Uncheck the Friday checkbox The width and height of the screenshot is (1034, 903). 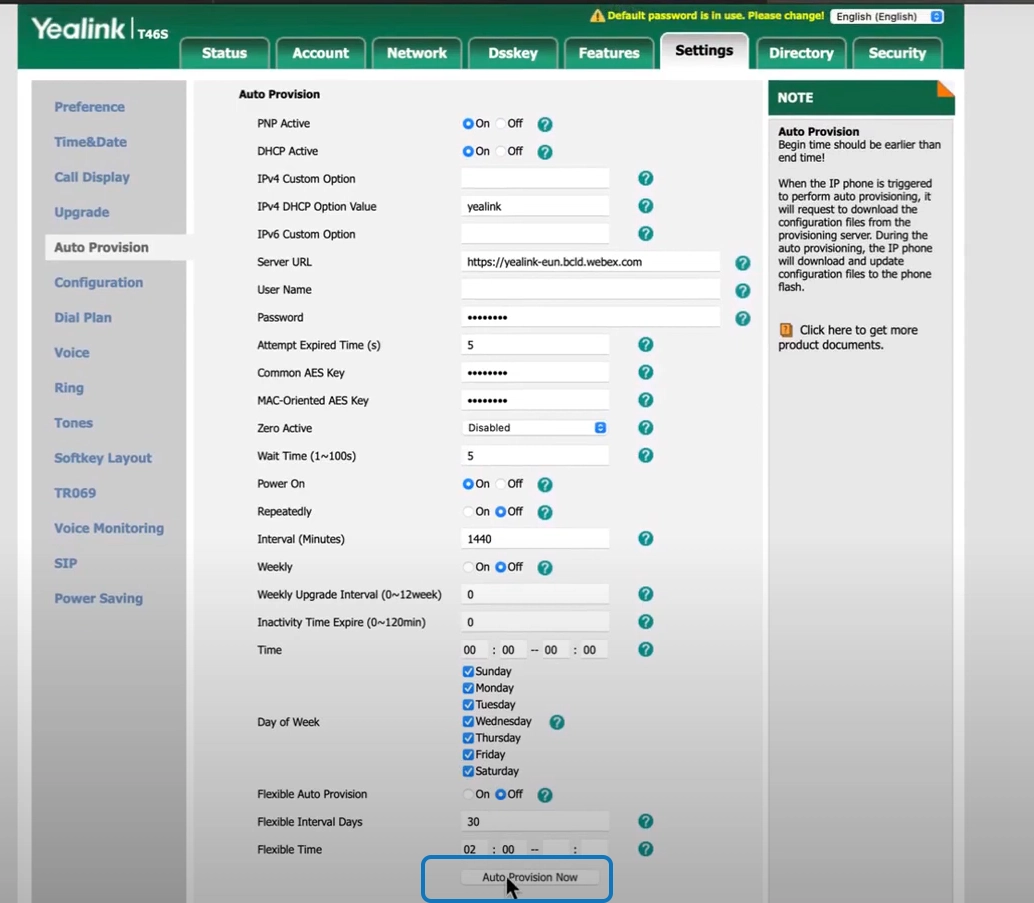click(468, 755)
